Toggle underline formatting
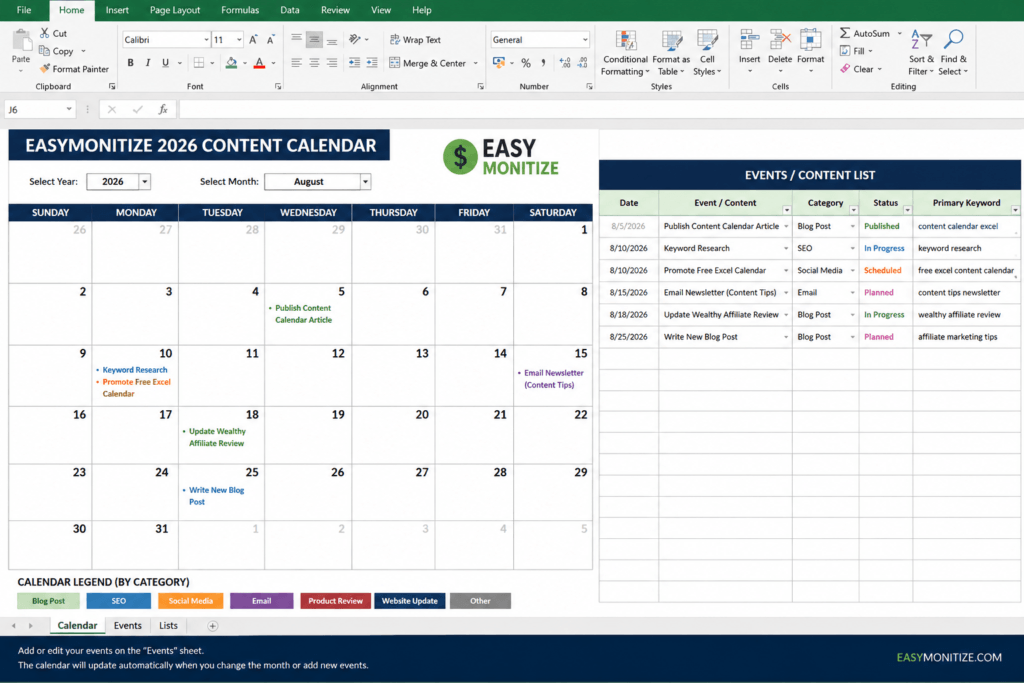The image size is (1024, 683). 165,63
